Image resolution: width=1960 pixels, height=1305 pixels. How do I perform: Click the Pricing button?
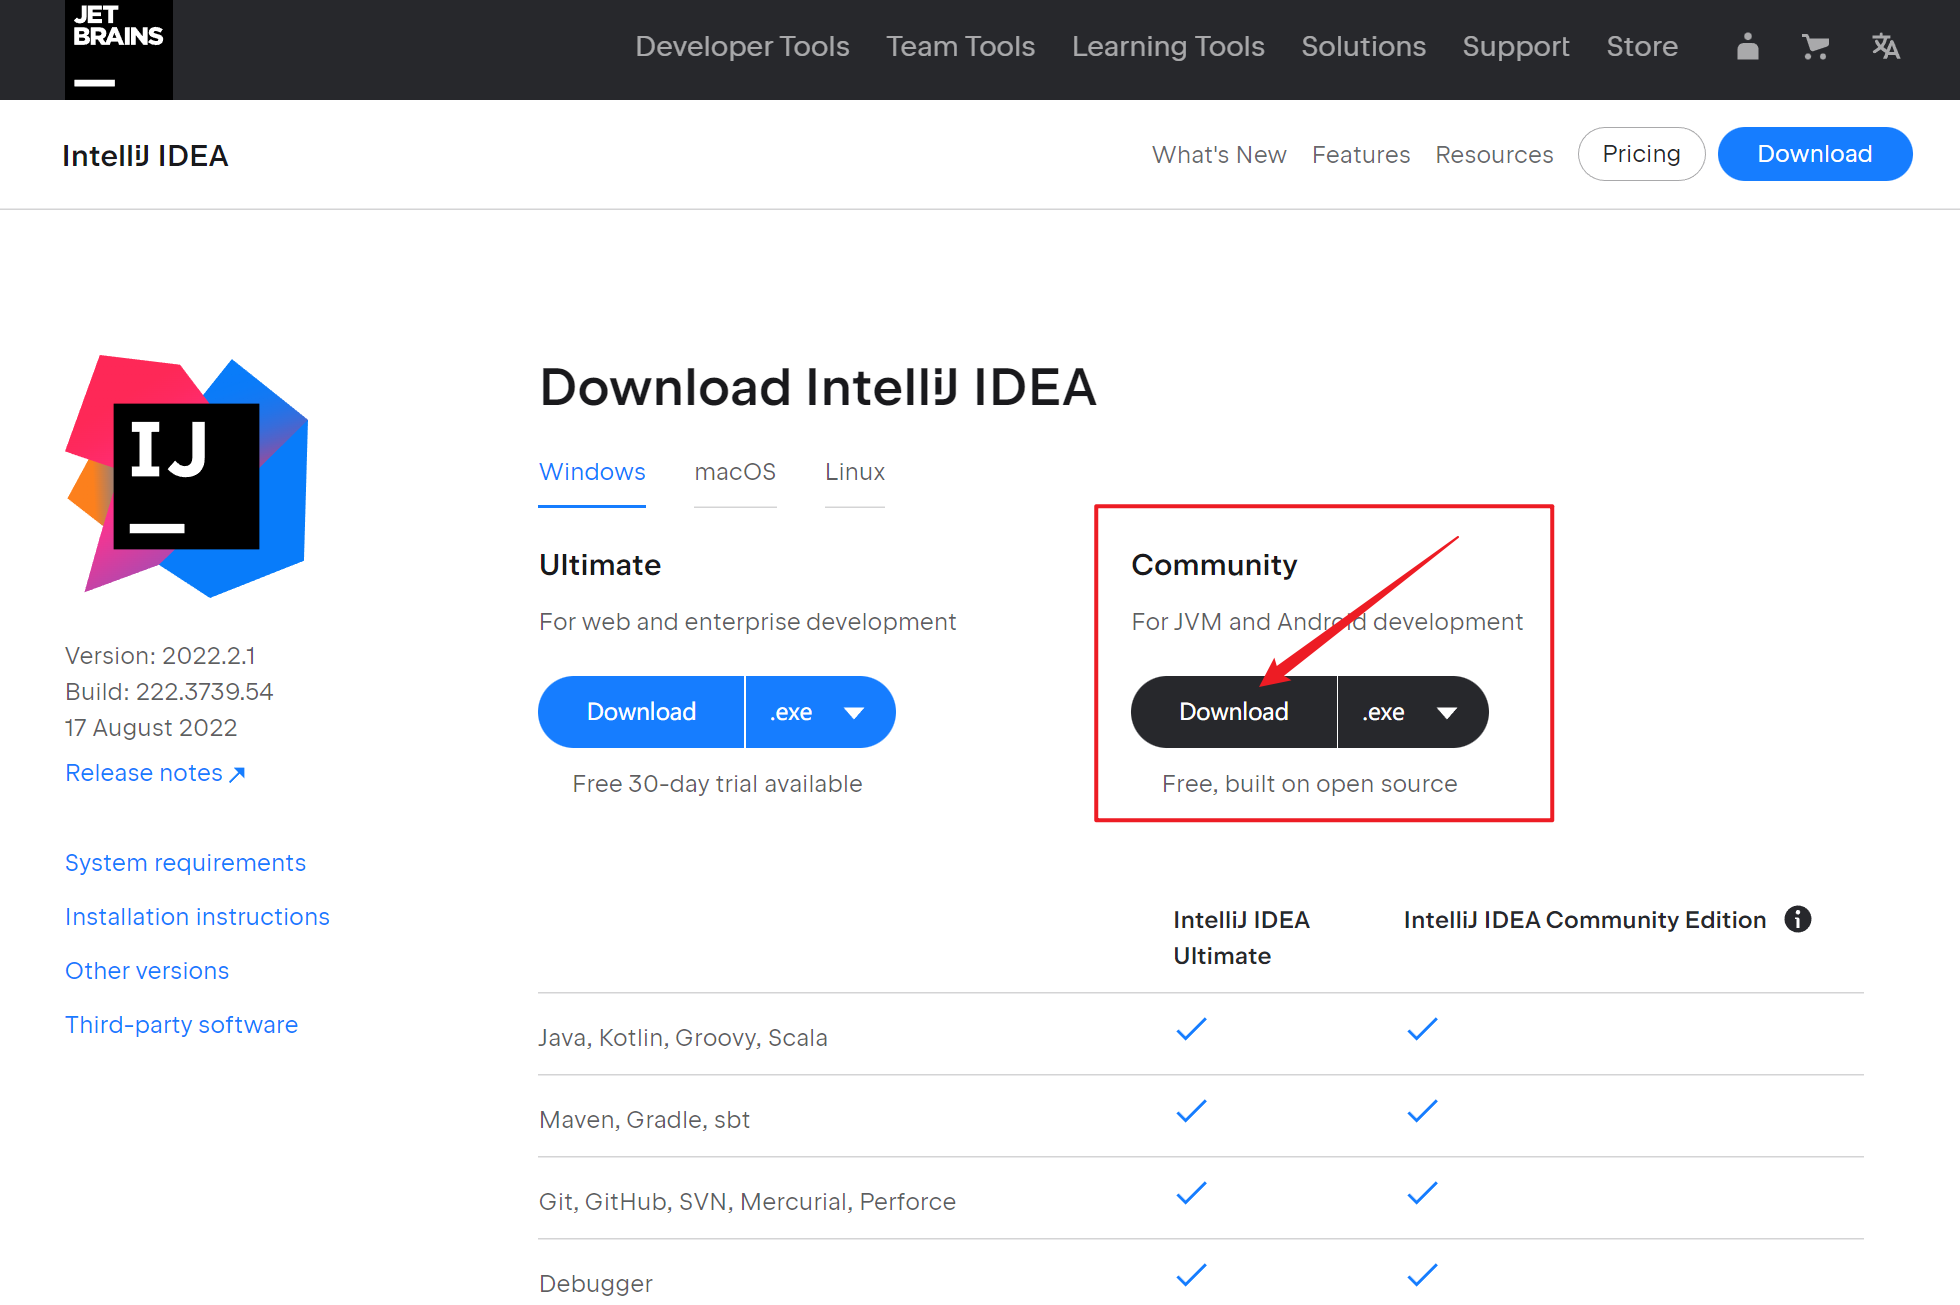tap(1641, 154)
